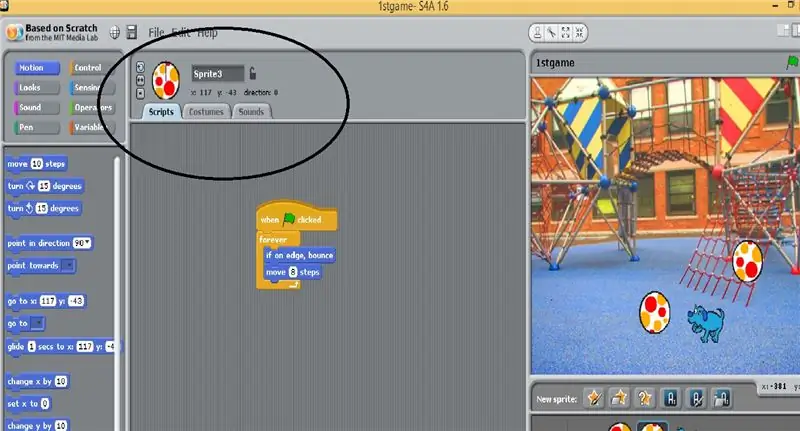800x431 pixels.
Task: Click the stage mouse 'x: -381' readout
Action: tap(774, 387)
